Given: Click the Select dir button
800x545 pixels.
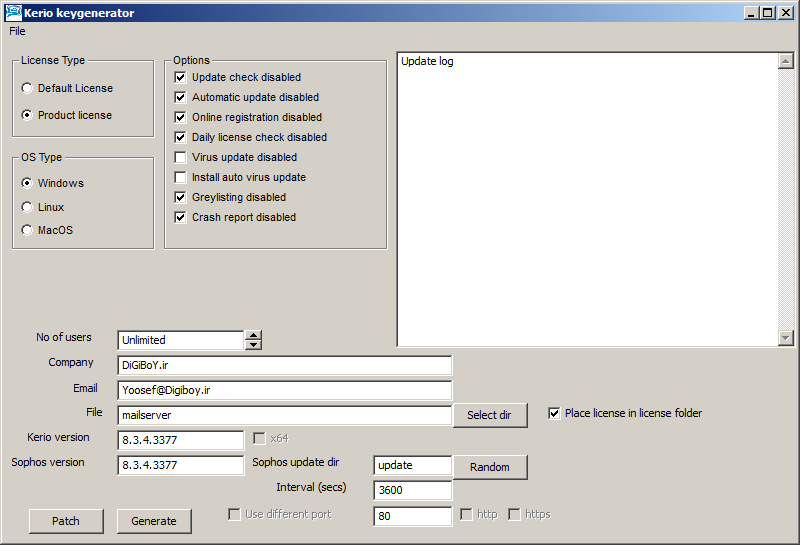Looking at the screenshot, I should tap(490, 415).
